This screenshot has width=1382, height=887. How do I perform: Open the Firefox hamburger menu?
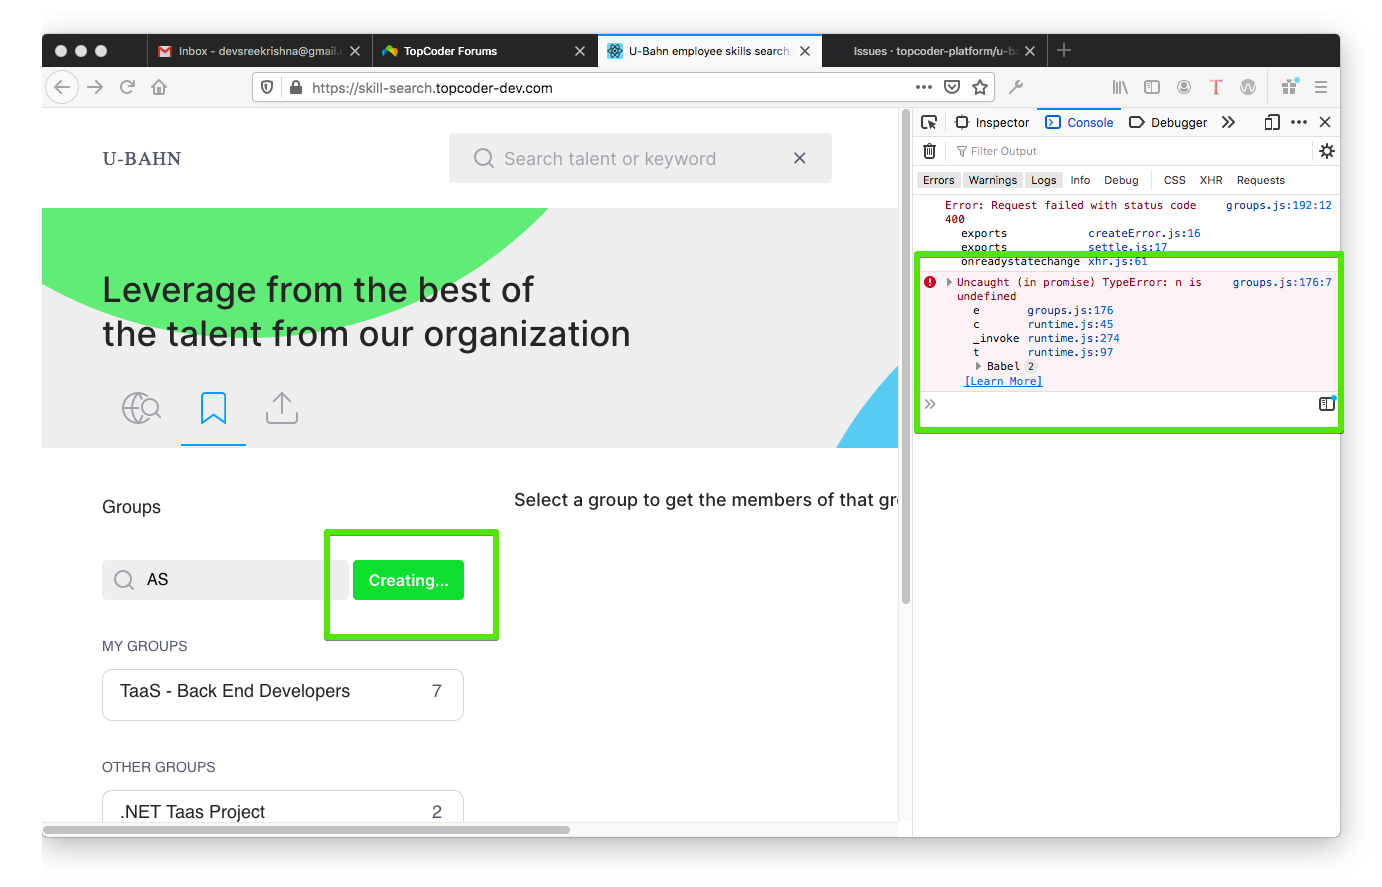coord(1321,87)
